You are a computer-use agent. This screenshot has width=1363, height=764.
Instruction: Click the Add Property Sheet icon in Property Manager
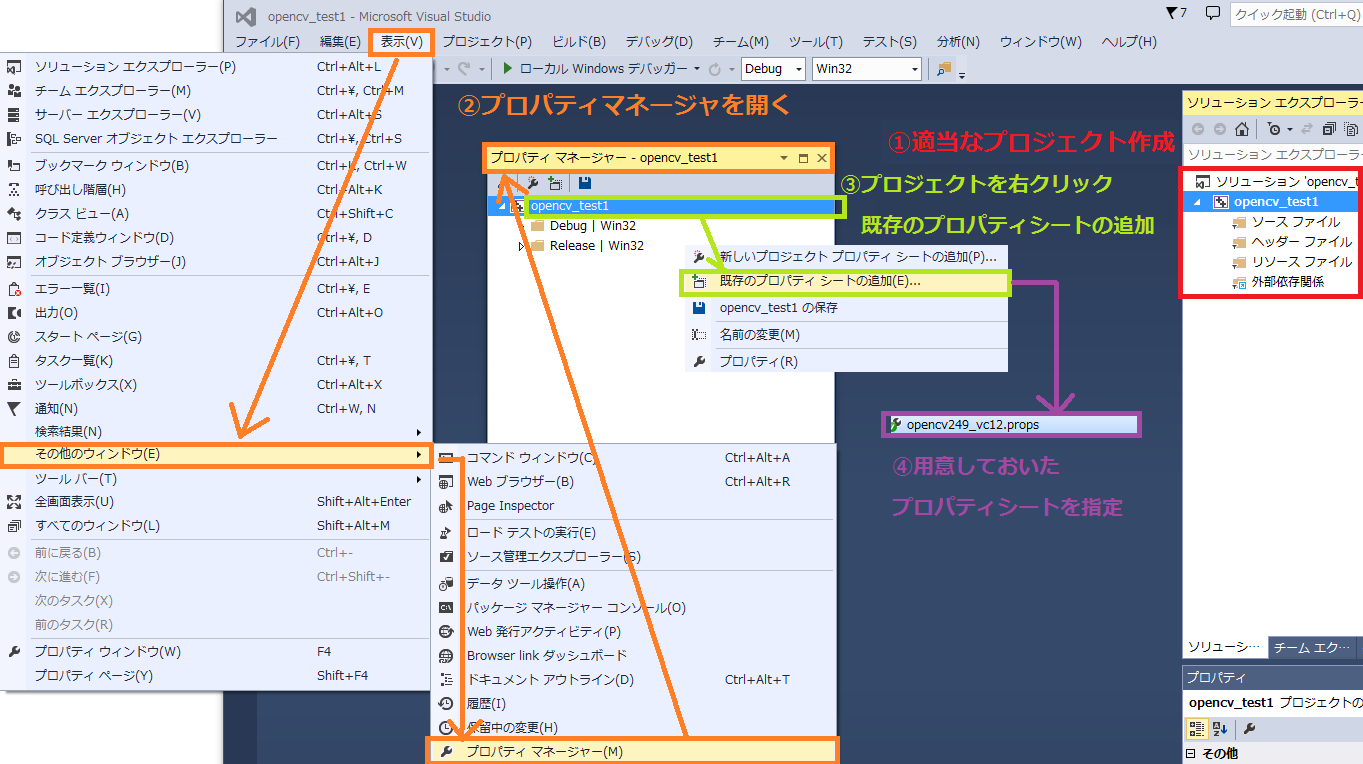(x=556, y=183)
